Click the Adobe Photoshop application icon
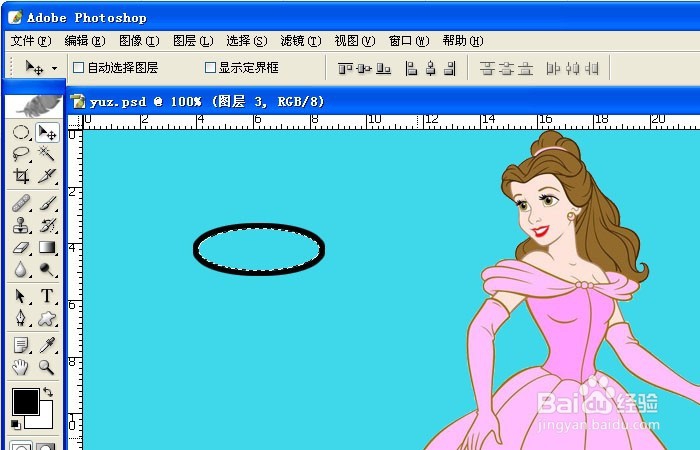The height and width of the screenshot is (450, 700). pos(15,17)
